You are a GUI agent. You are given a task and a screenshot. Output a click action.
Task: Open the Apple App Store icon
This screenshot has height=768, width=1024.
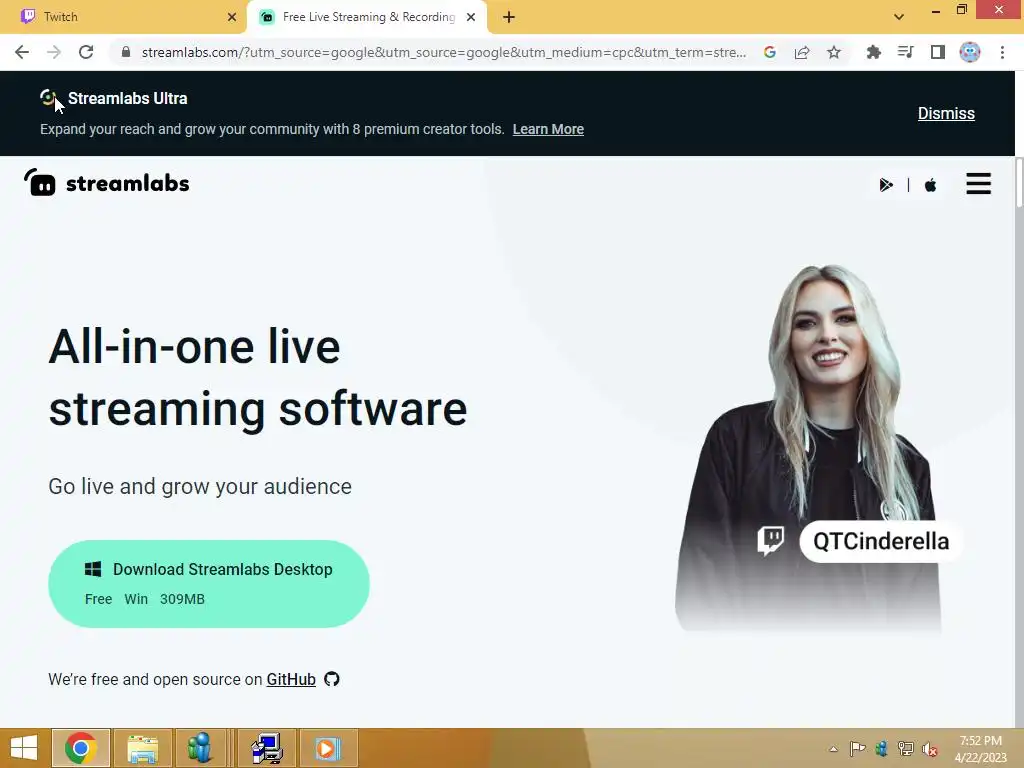point(931,185)
